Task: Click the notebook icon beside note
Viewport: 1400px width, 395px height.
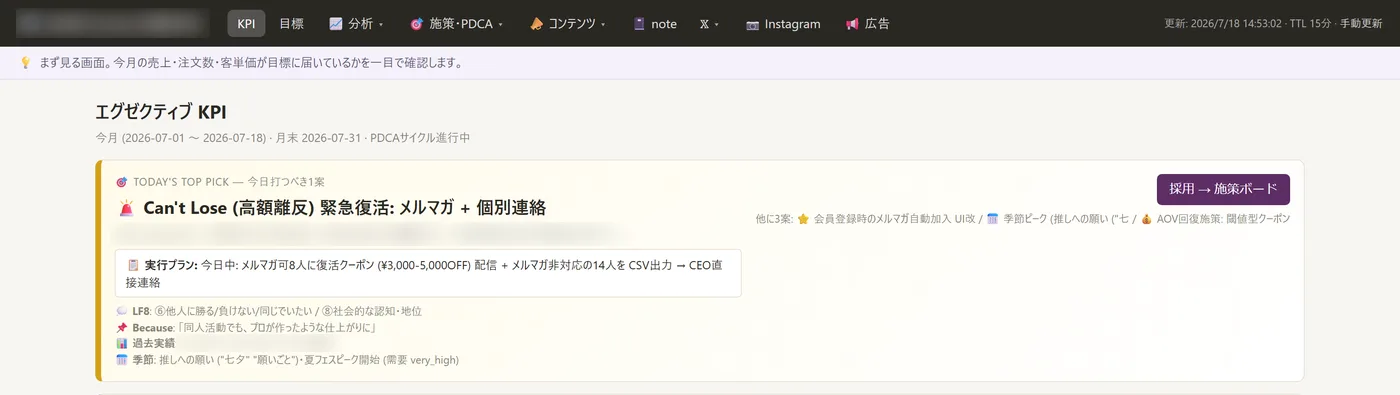Action: click(639, 24)
